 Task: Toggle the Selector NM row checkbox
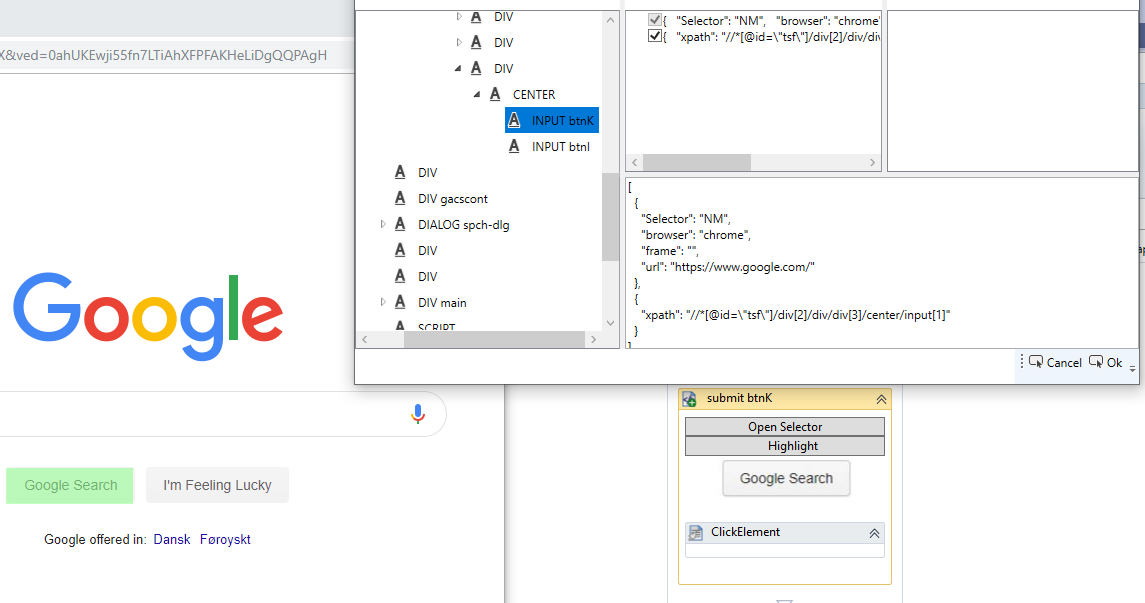click(x=655, y=20)
